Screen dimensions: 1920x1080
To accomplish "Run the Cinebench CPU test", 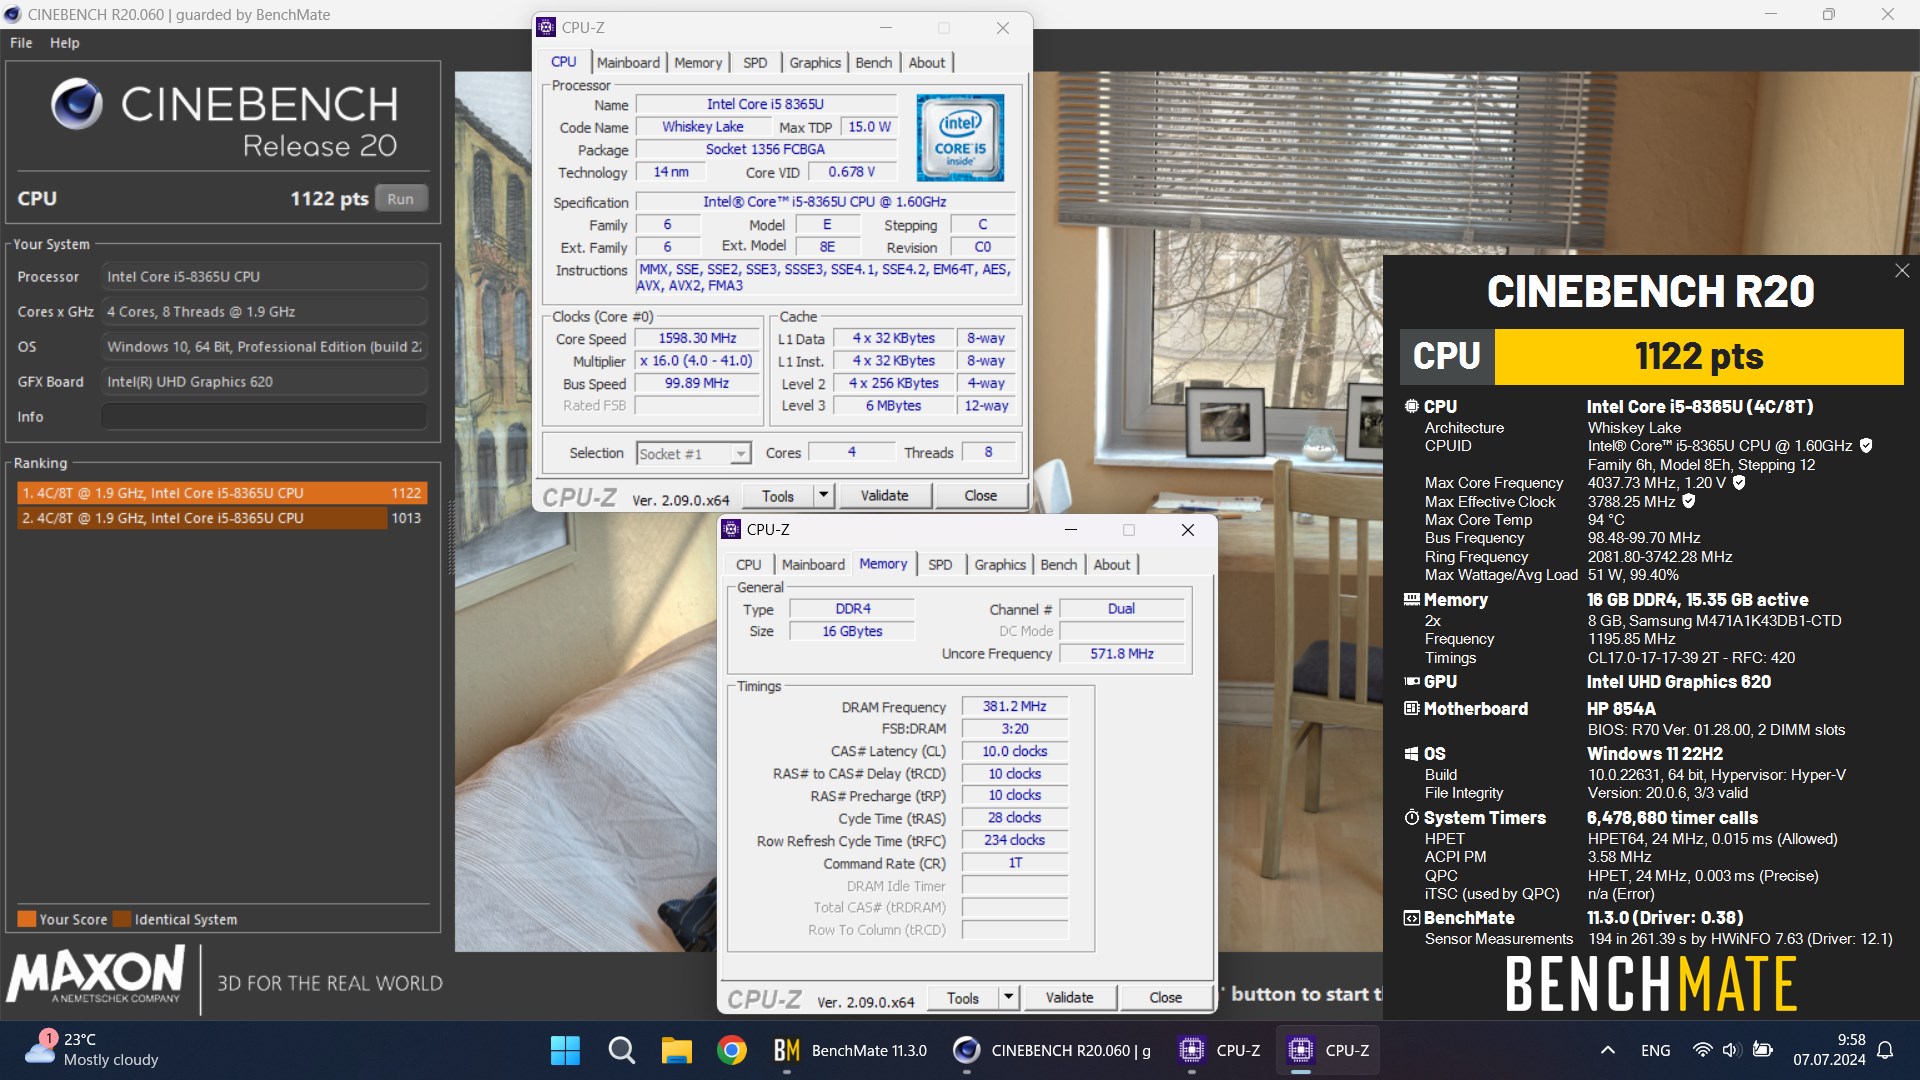I will click(x=401, y=198).
